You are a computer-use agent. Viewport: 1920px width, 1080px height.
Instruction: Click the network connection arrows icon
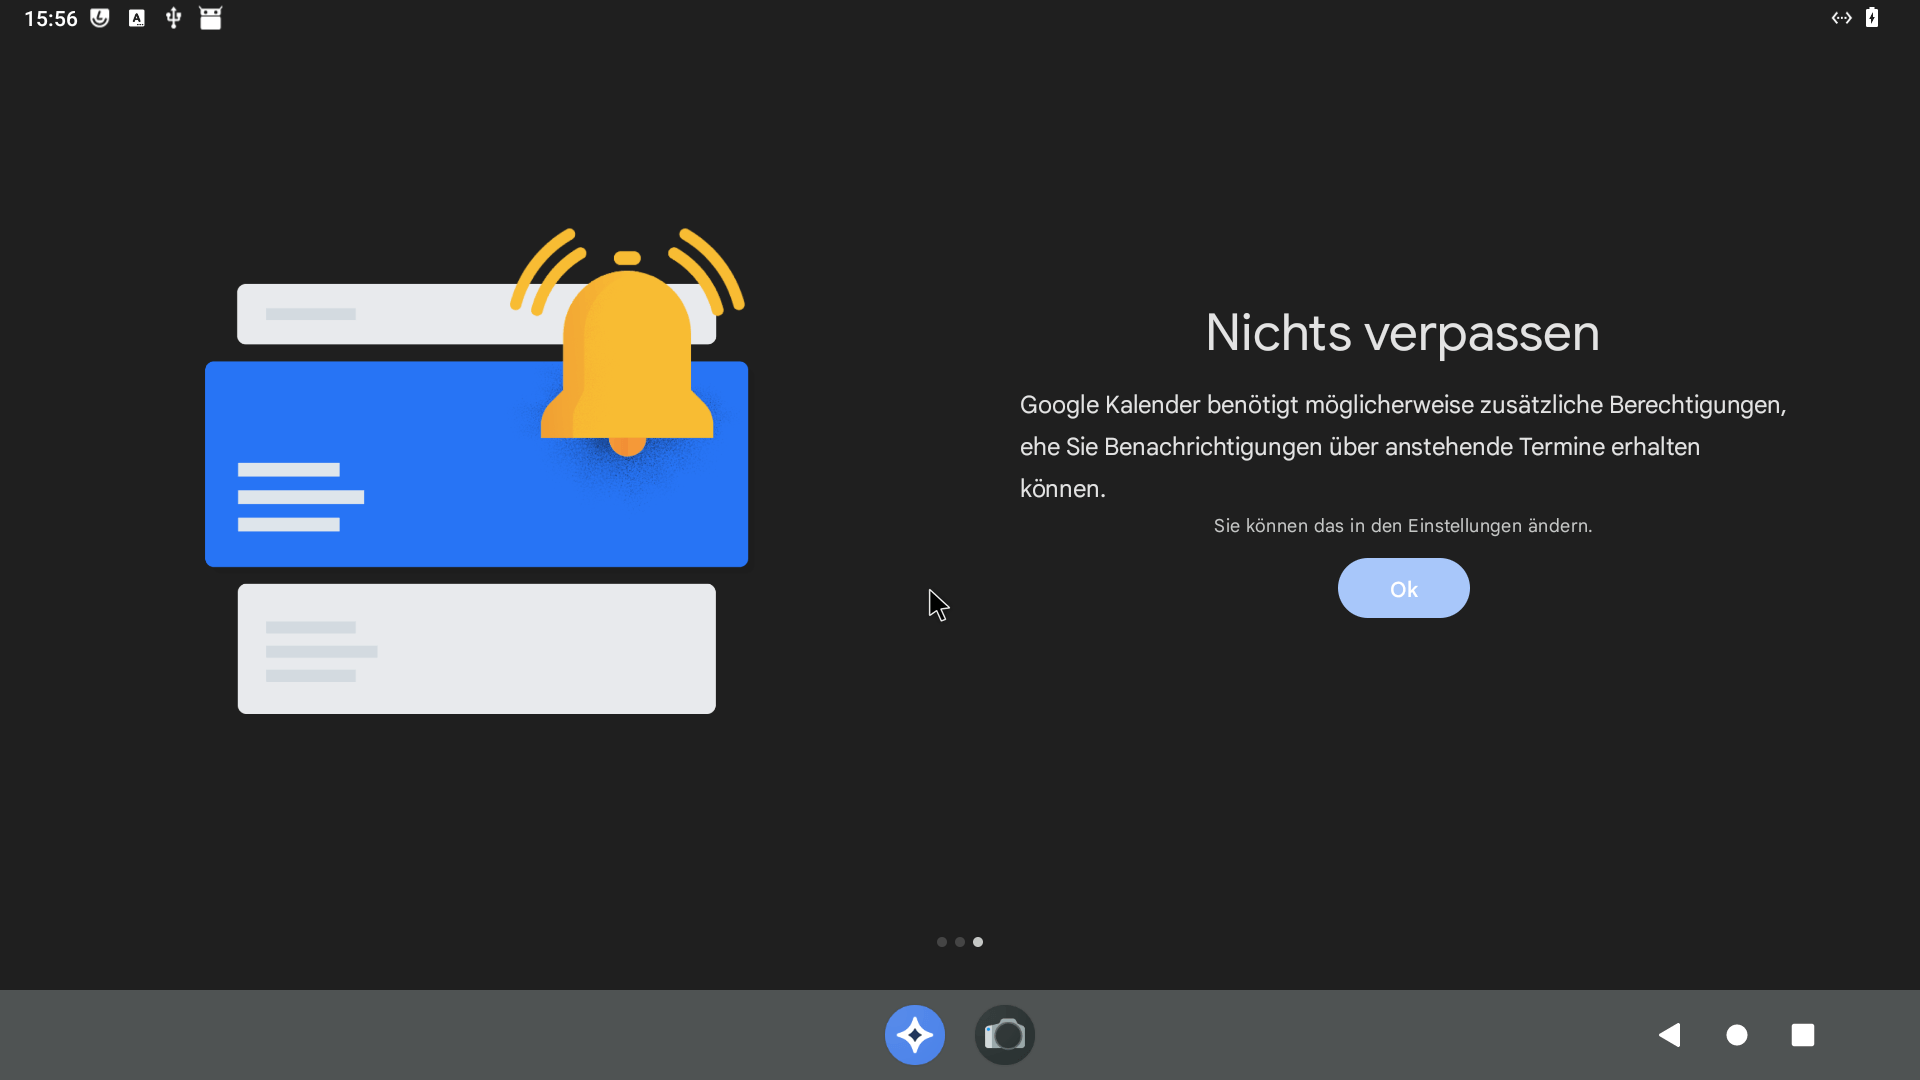(1842, 18)
